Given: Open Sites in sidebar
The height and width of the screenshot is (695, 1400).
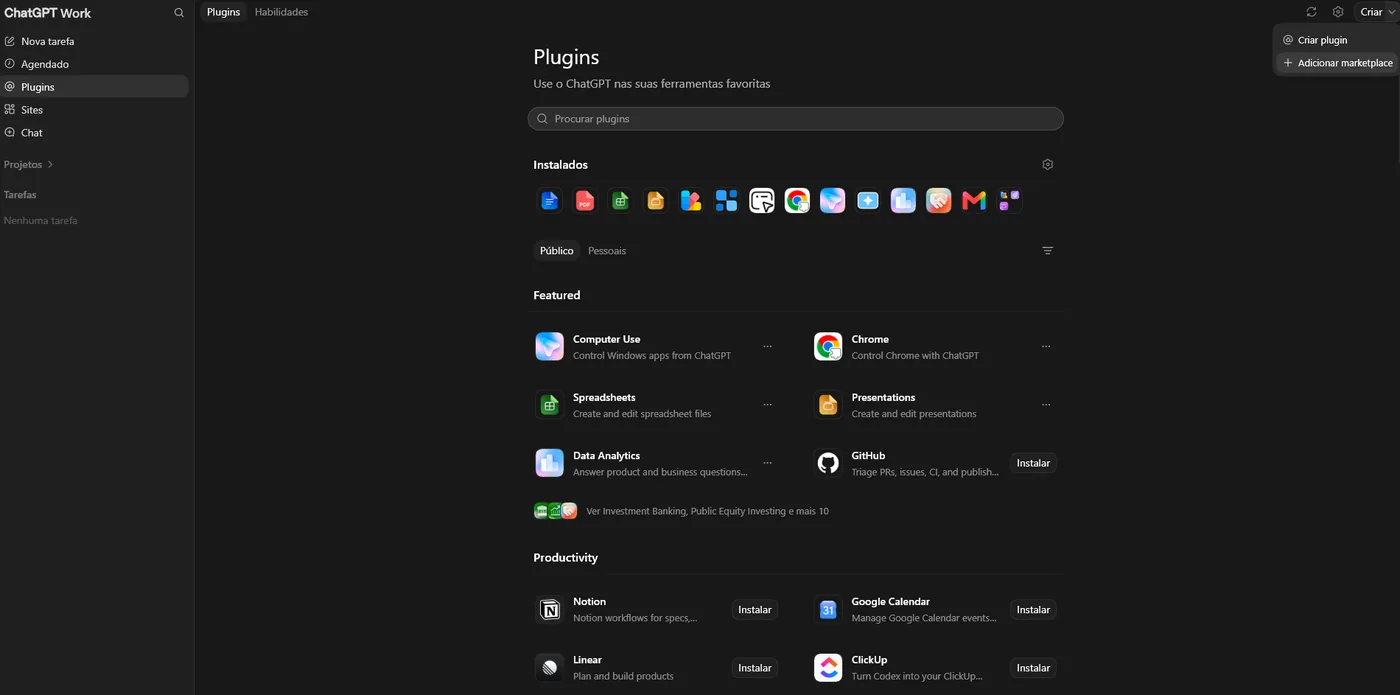Looking at the screenshot, I should [95, 110].
